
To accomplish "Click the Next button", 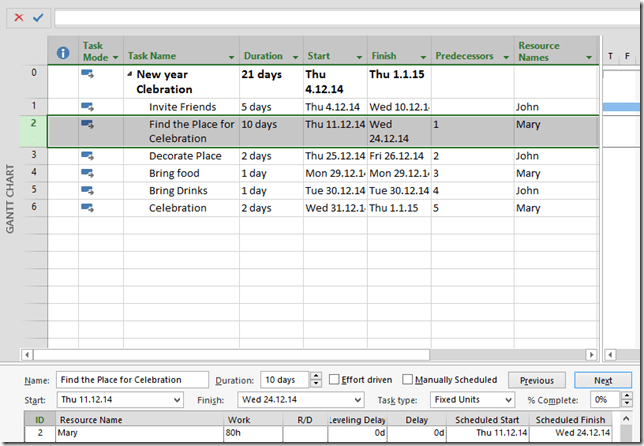I will click(x=602, y=380).
